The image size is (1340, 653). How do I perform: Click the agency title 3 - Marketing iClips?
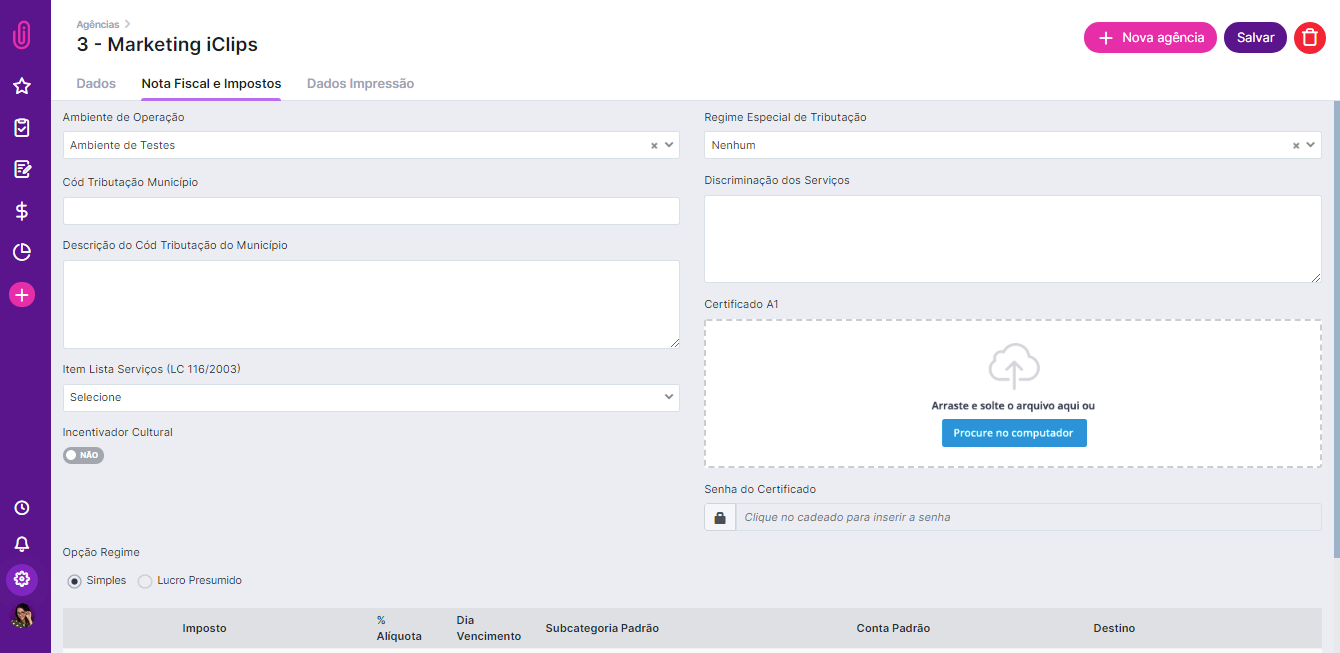point(167,45)
